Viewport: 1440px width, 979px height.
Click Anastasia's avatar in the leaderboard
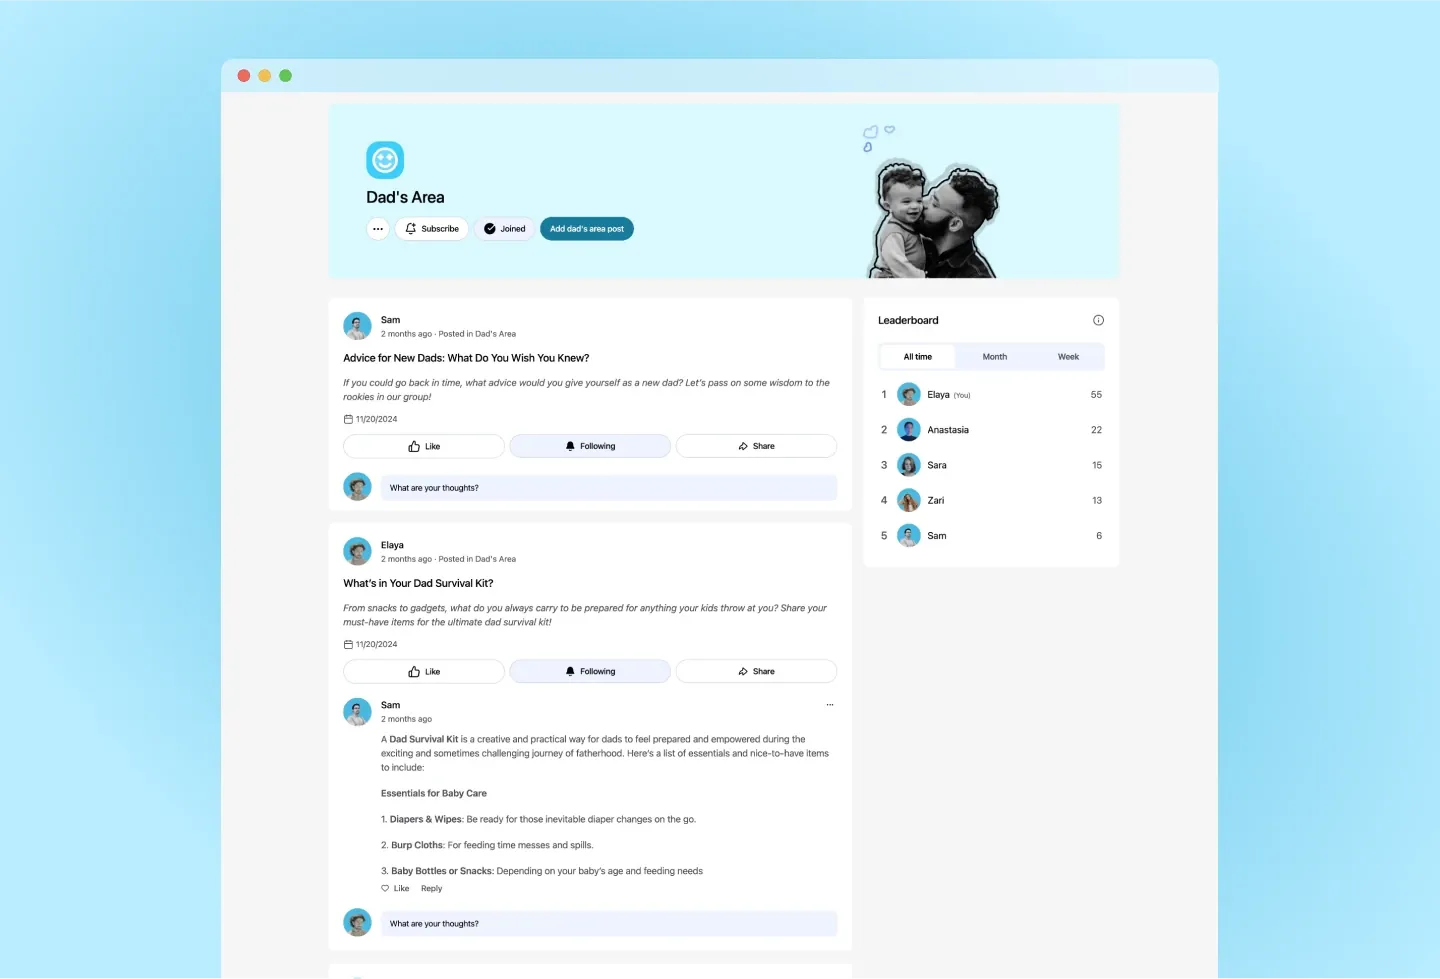909,430
